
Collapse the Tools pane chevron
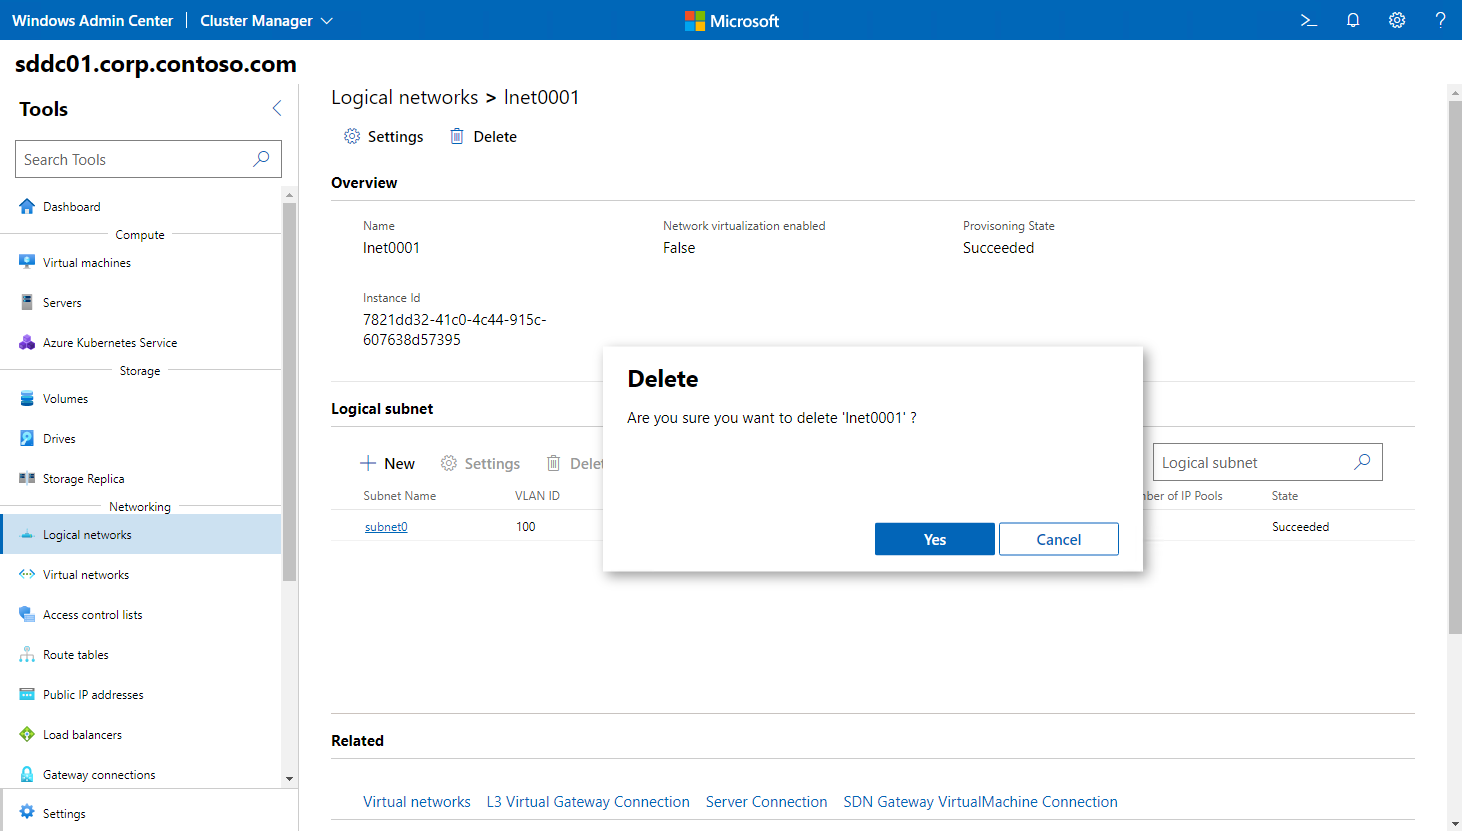click(x=277, y=108)
